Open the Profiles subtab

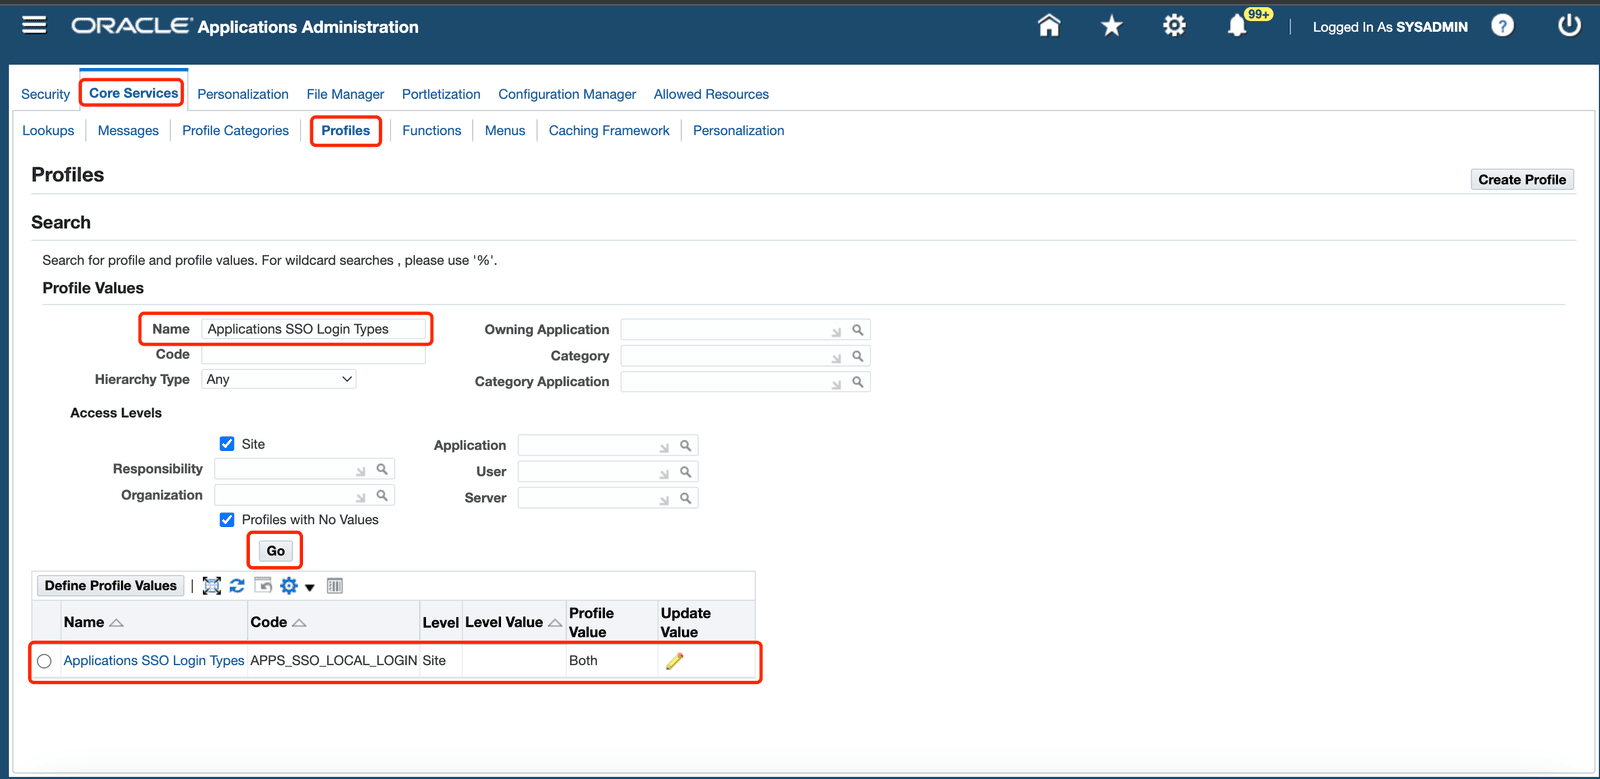346,131
